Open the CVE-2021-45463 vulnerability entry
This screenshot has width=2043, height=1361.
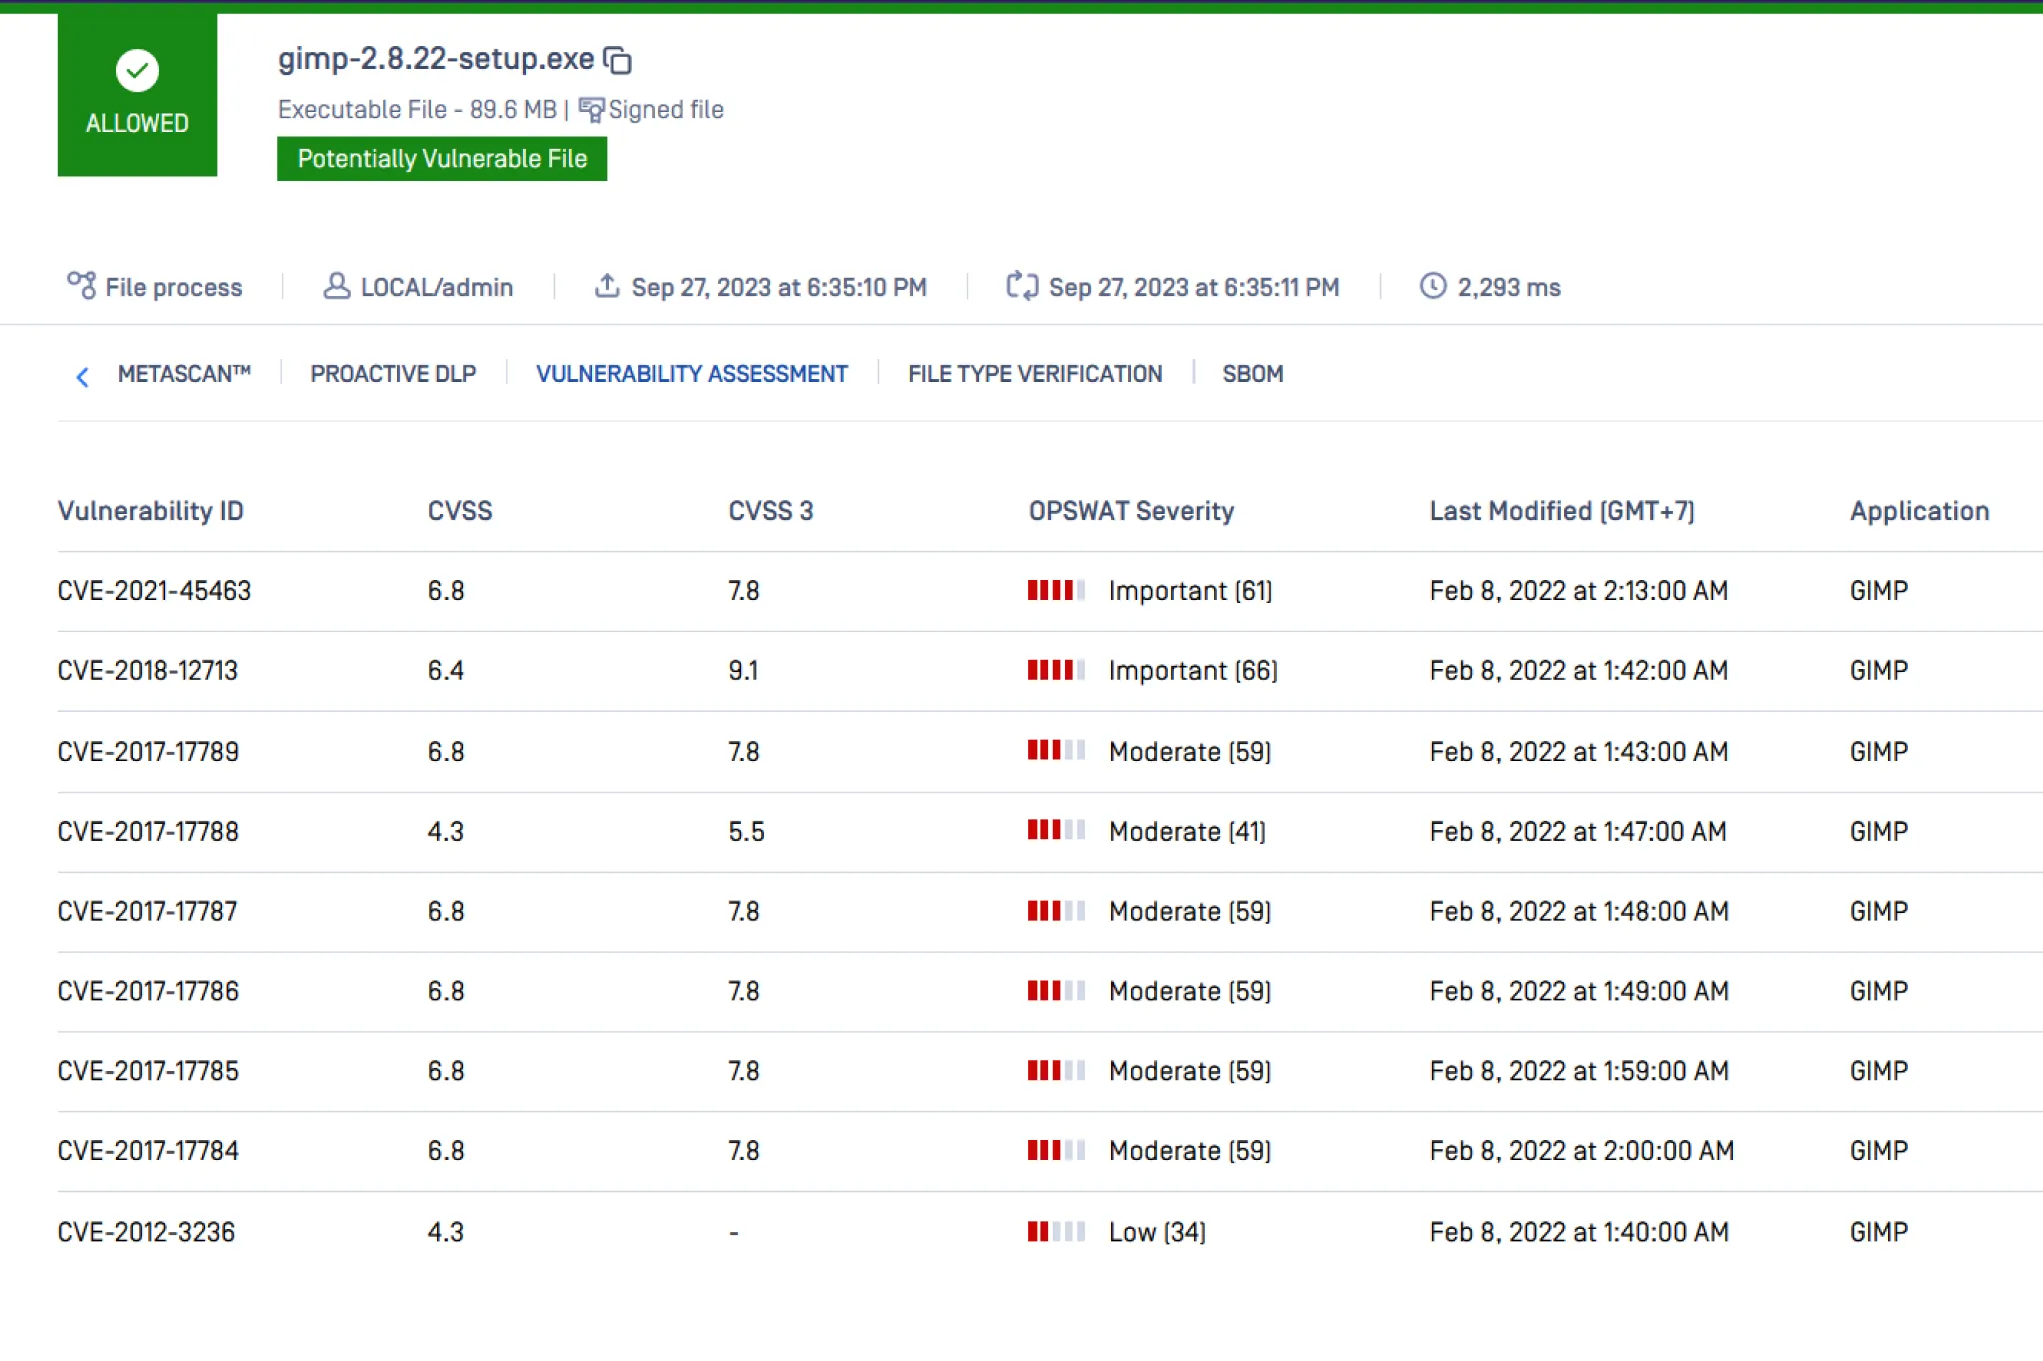(154, 591)
